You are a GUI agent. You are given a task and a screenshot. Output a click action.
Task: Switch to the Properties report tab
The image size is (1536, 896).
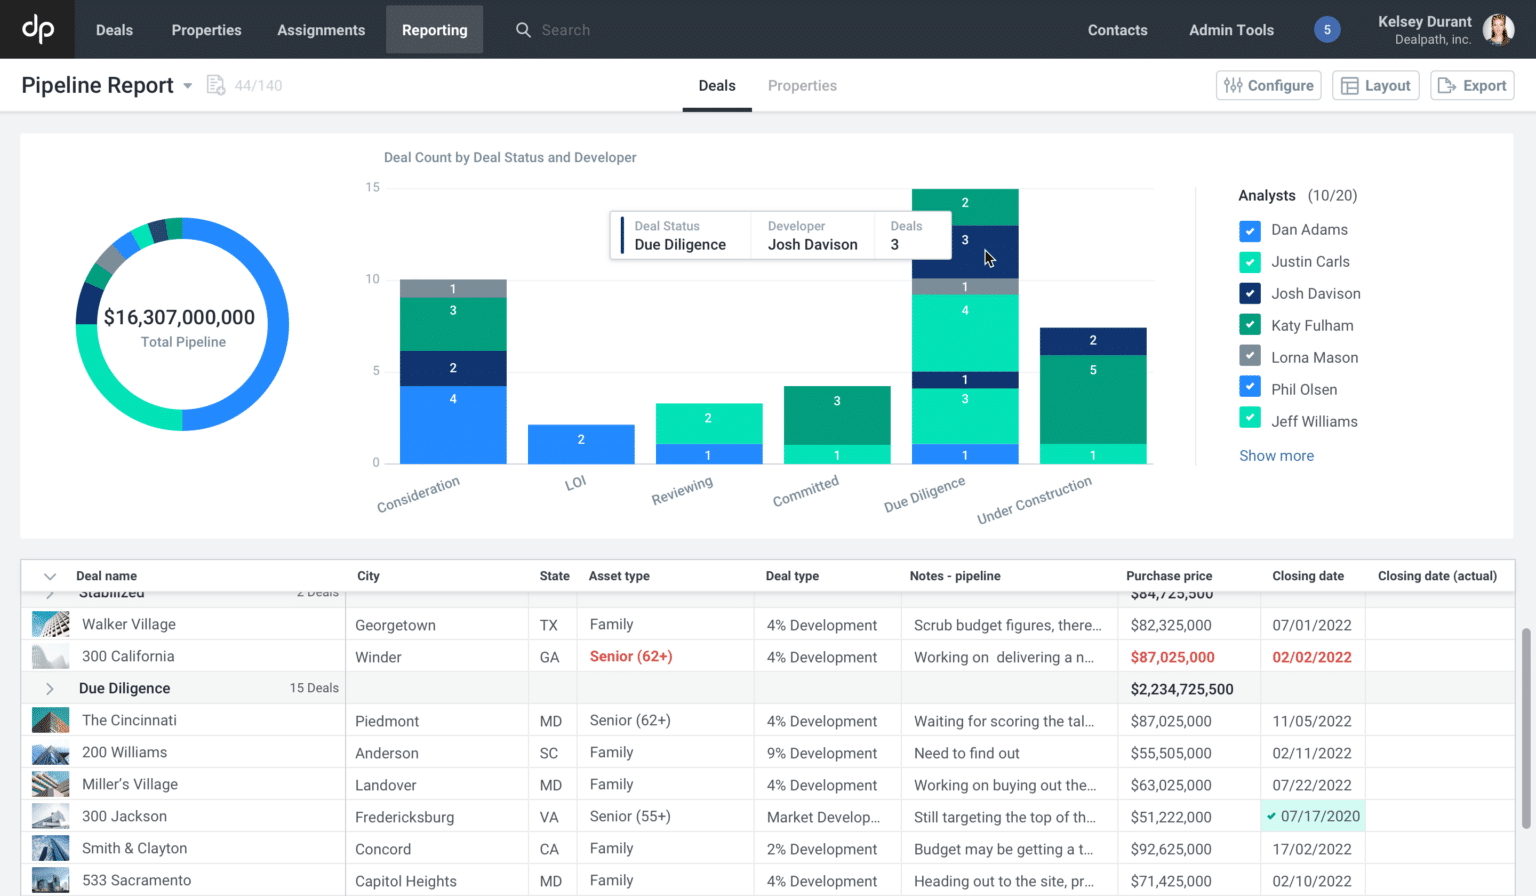[x=801, y=86]
